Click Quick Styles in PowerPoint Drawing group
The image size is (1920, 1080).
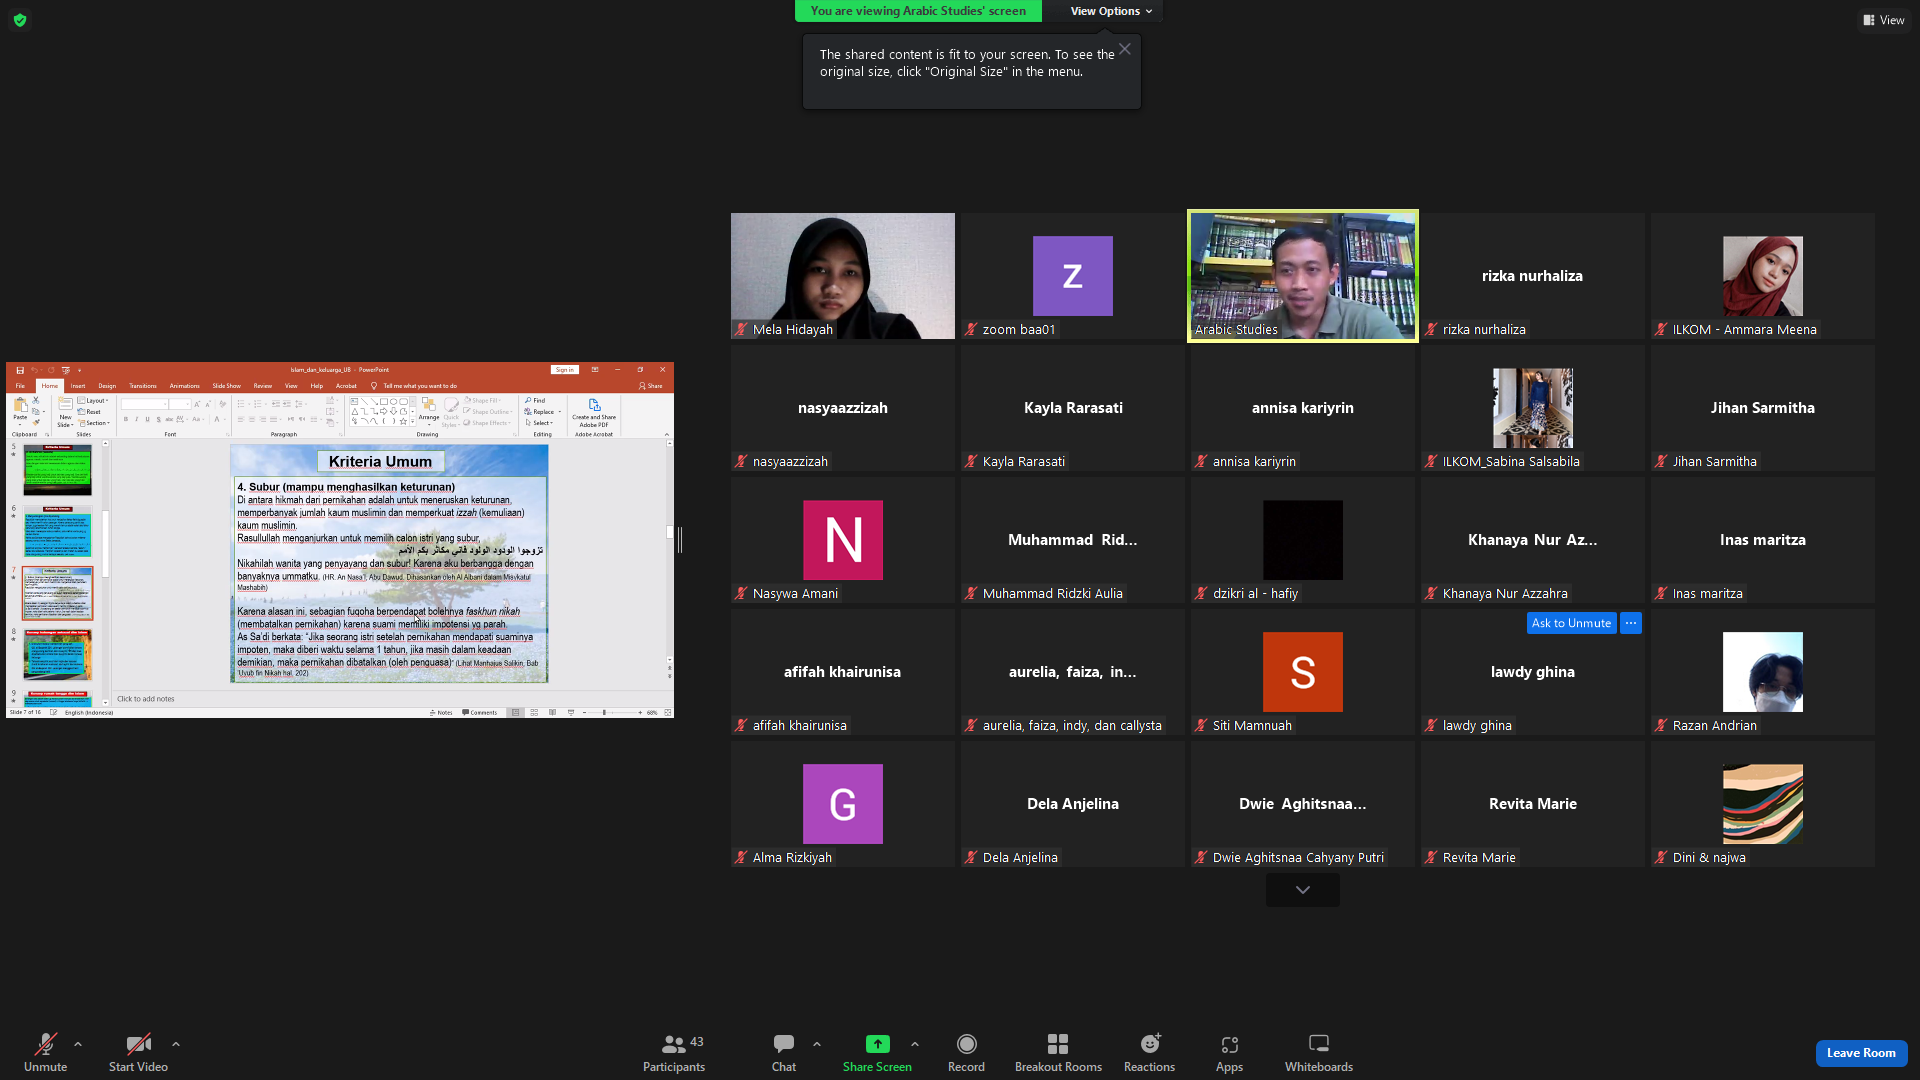[451, 411]
